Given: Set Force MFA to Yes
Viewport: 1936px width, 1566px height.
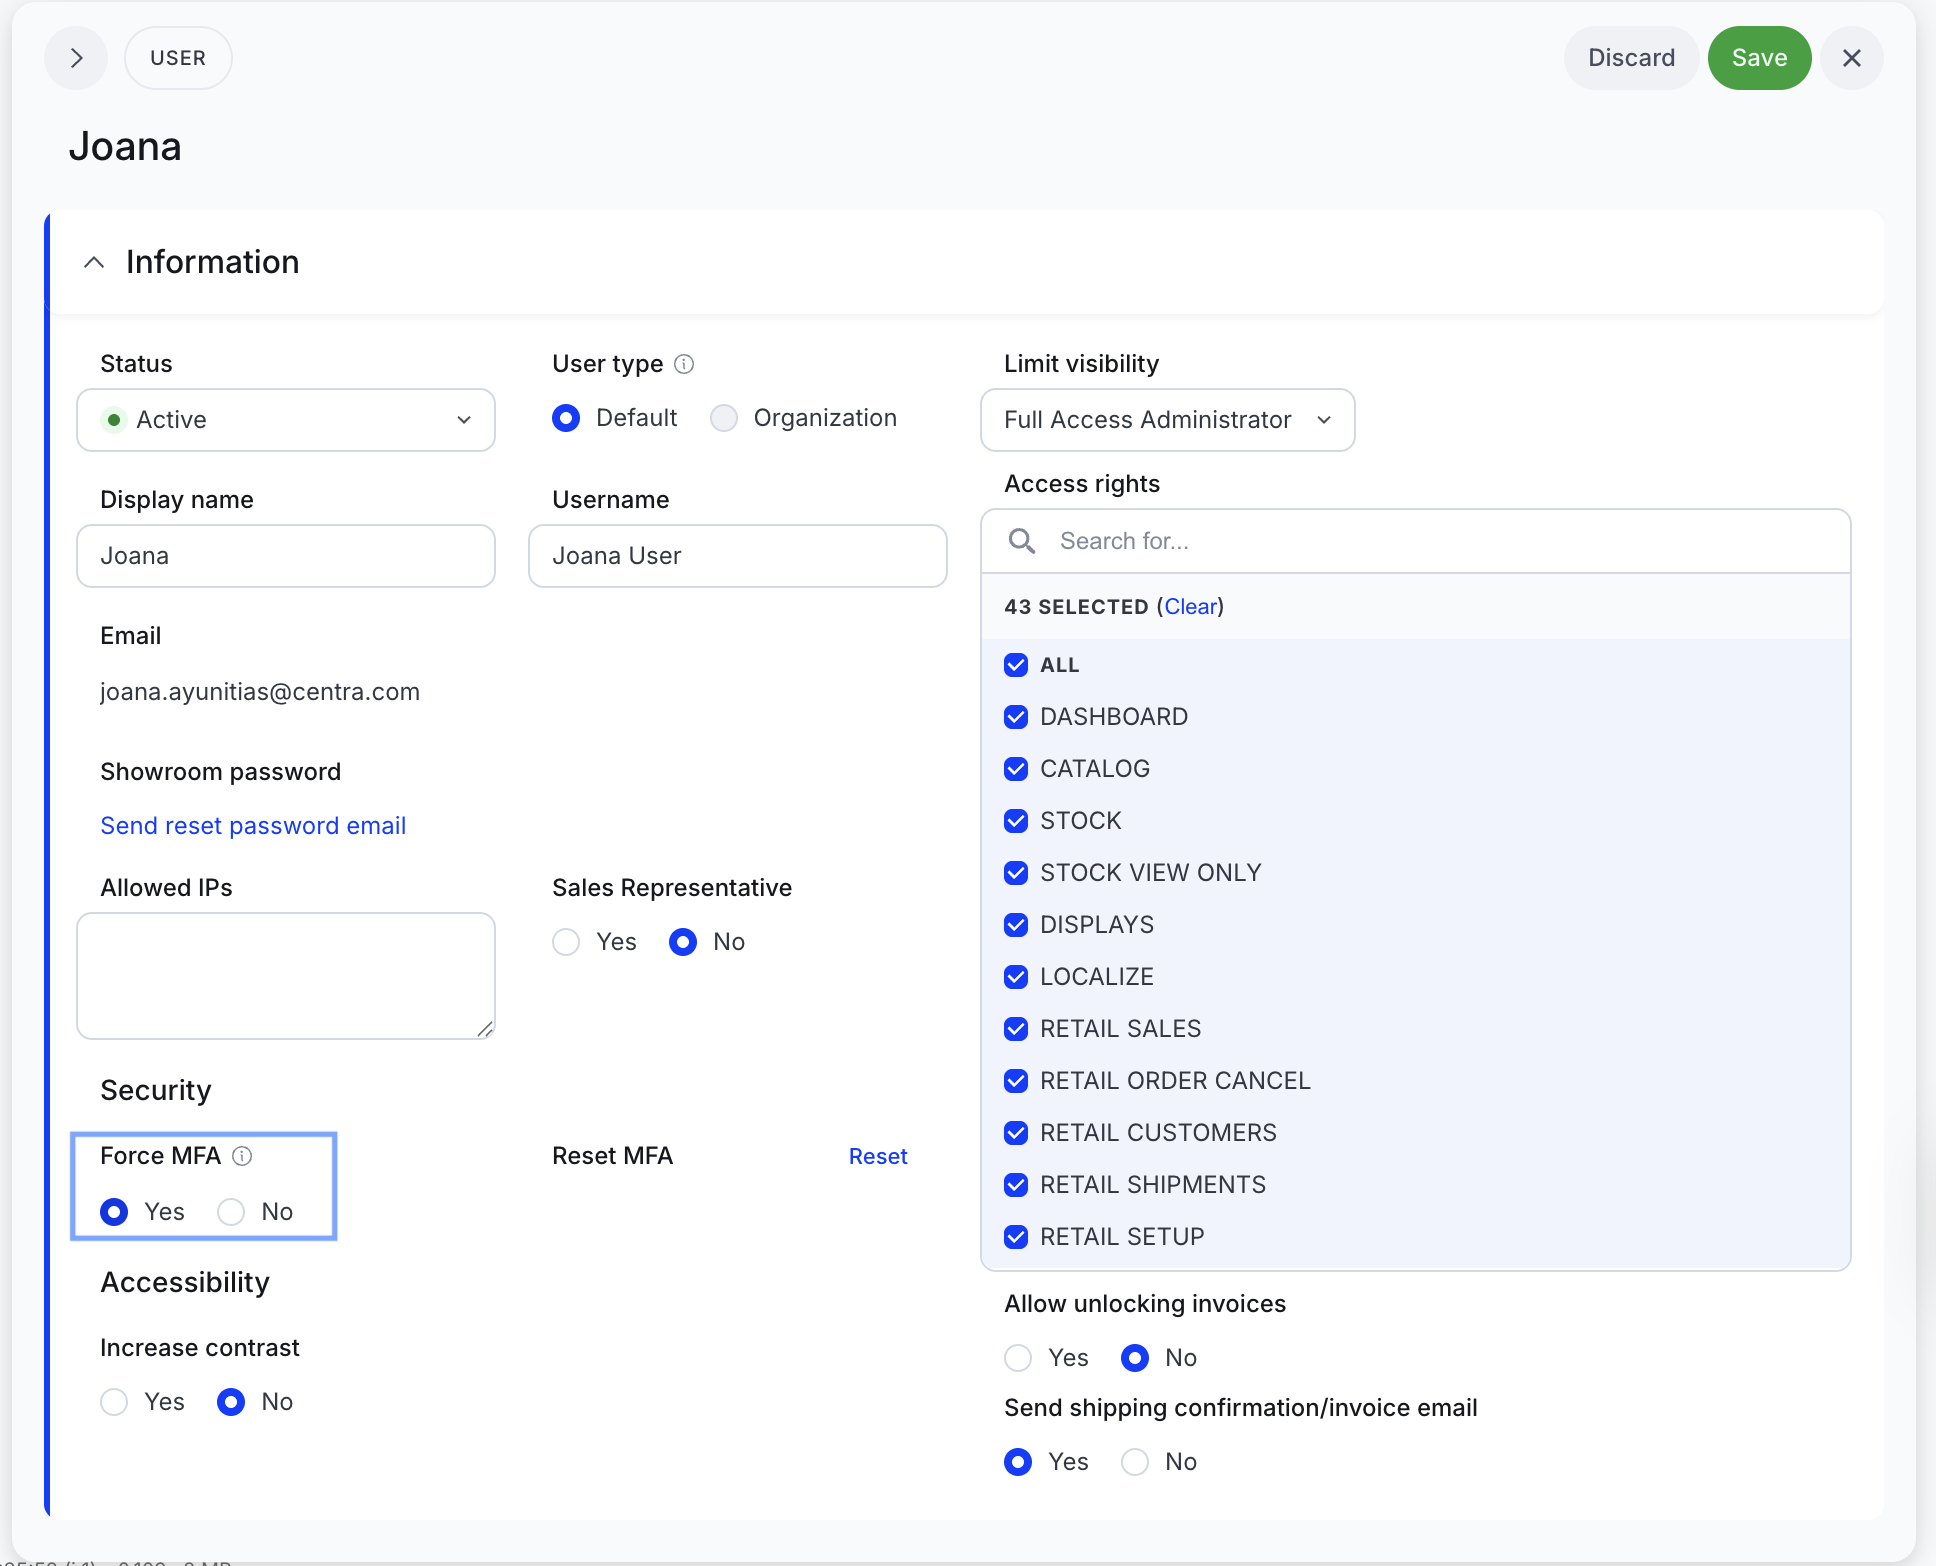Looking at the screenshot, I should pyautogui.click(x=114, y=1212).
